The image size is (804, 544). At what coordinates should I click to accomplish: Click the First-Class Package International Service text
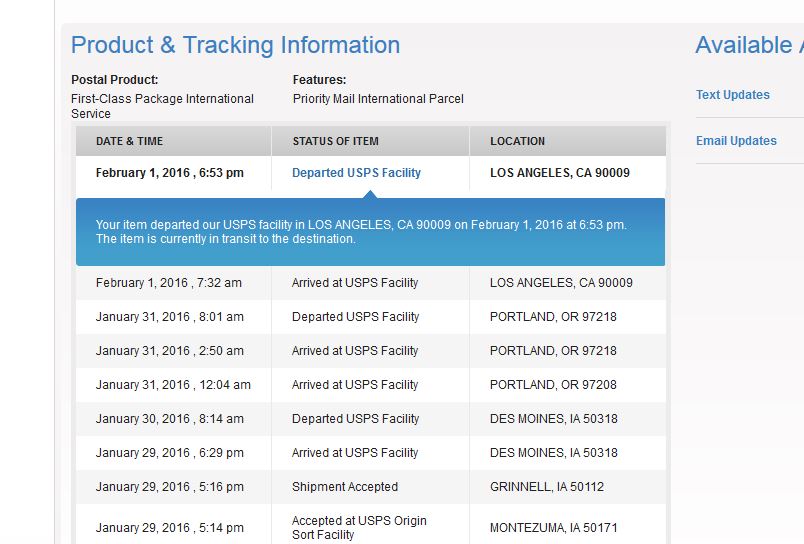[x=162, y=106]
